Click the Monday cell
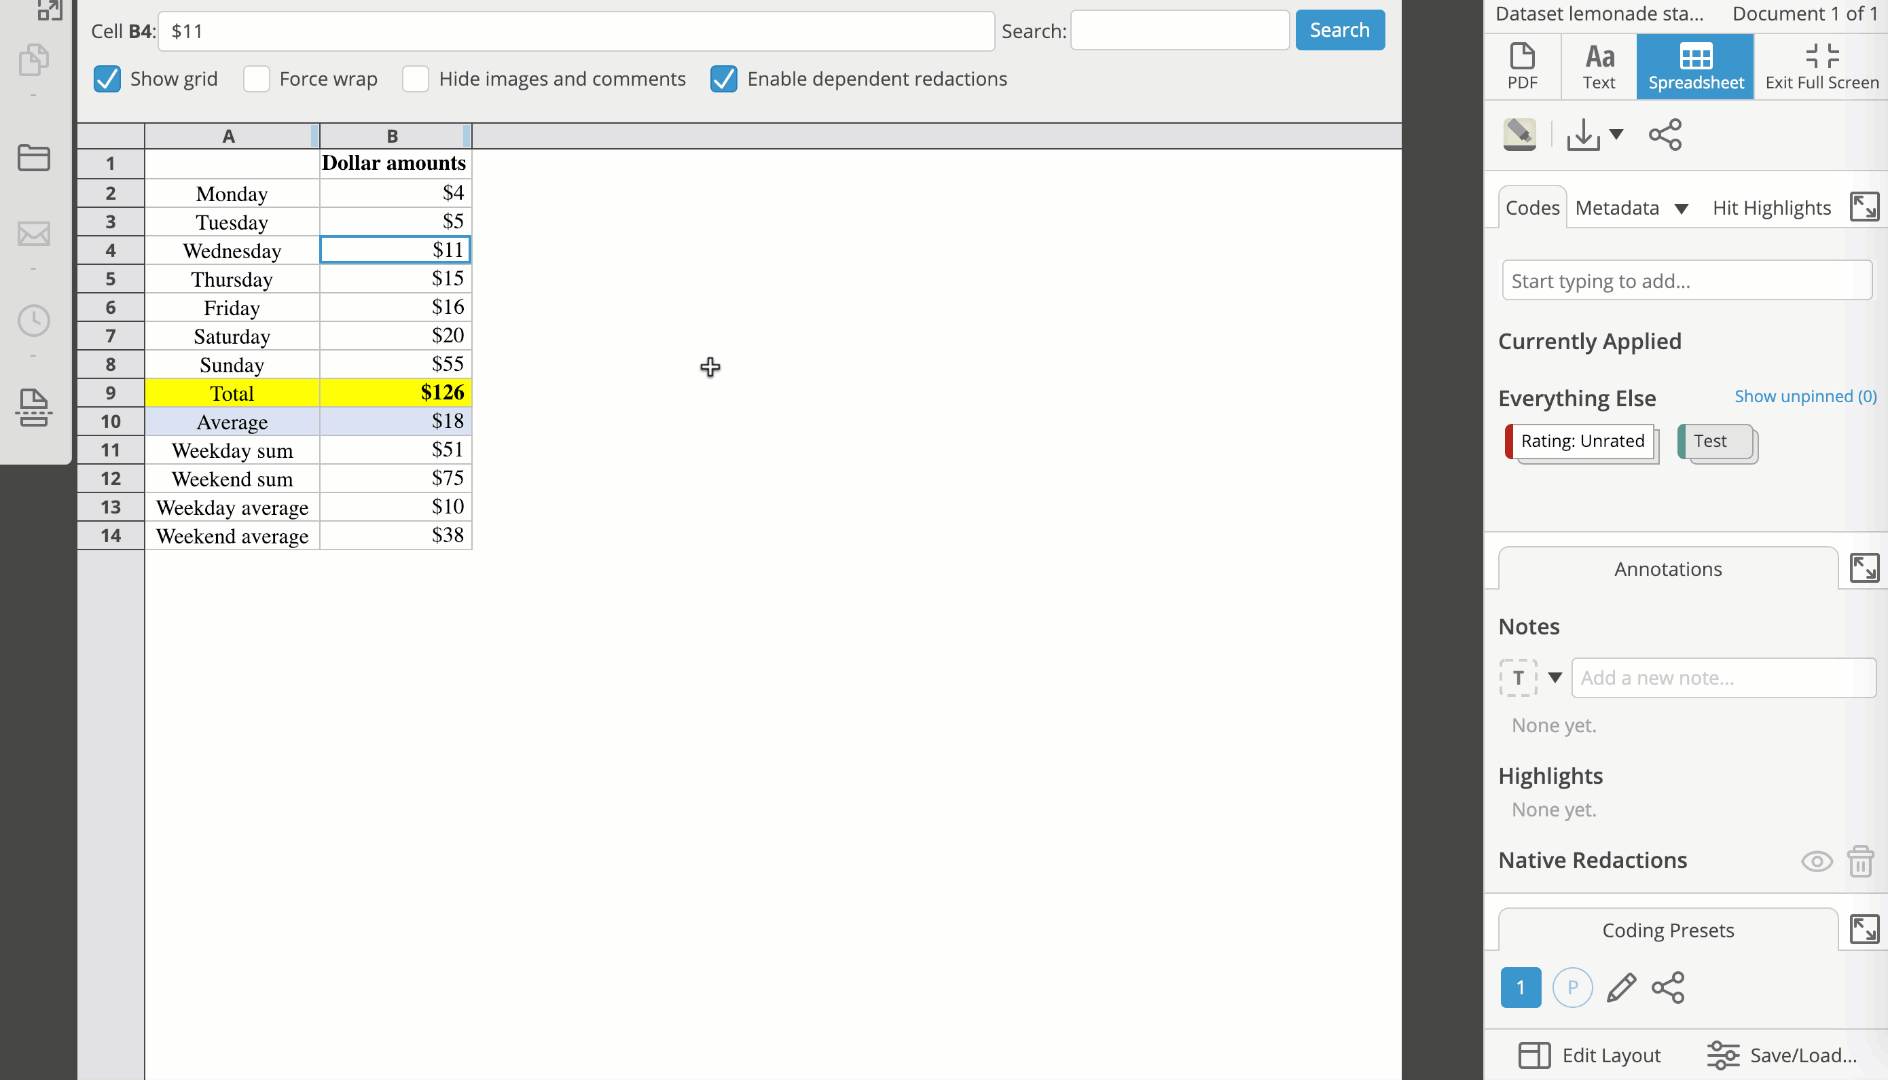Image resolution: width=1888 pixels, height=1080 pixels. [x=232, y=193]
